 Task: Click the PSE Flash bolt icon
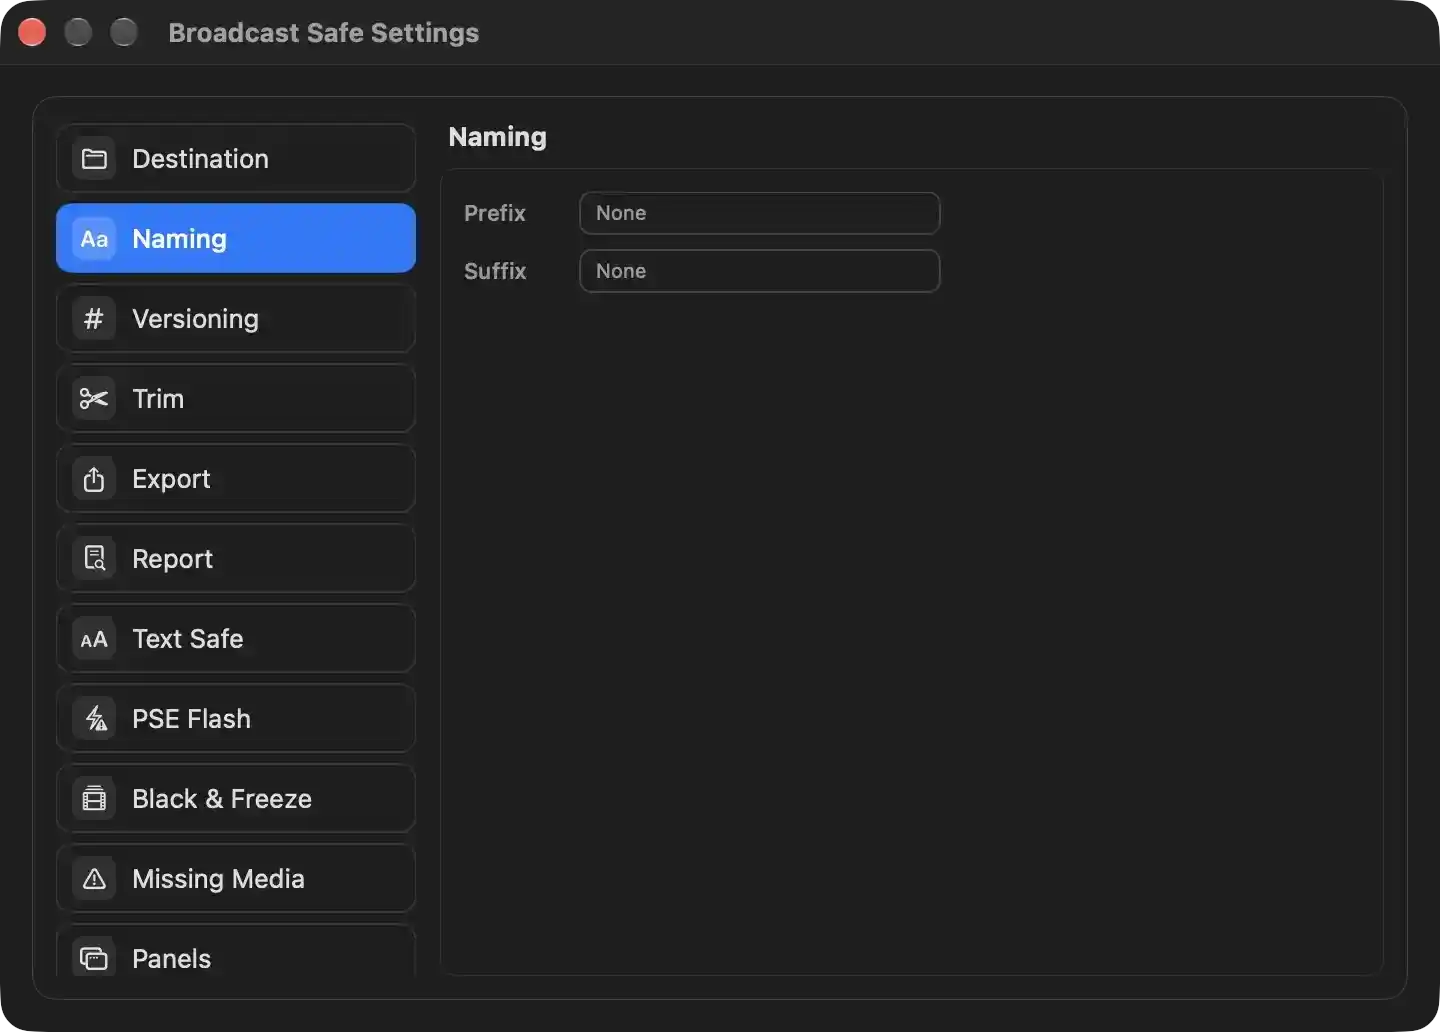click(x=94, y=719)
